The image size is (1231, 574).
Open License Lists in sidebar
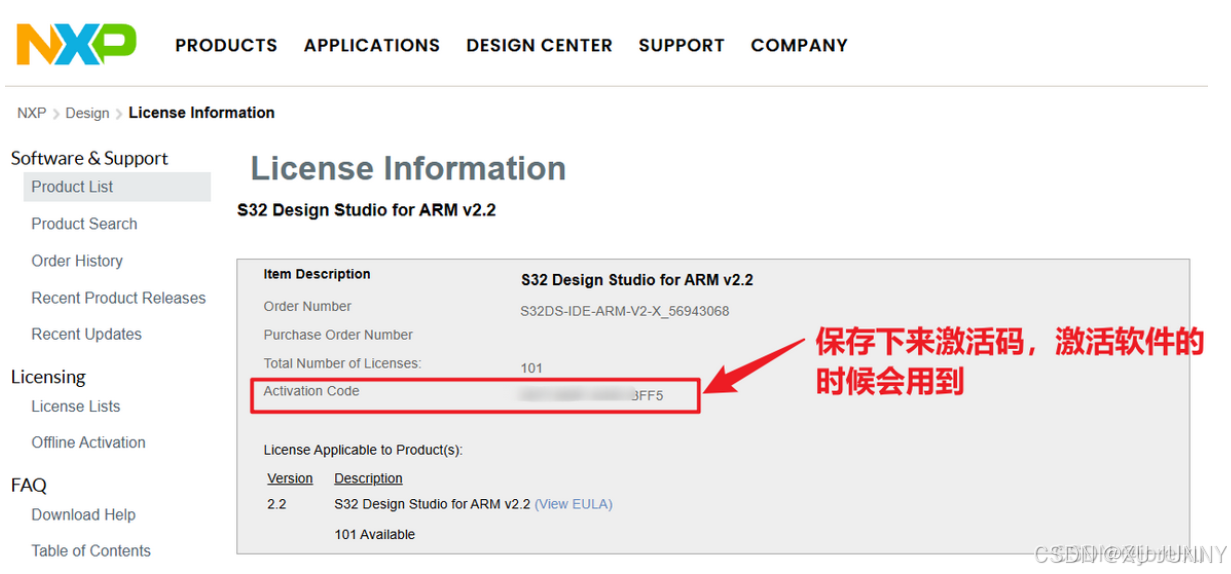[x=75, y=406]
